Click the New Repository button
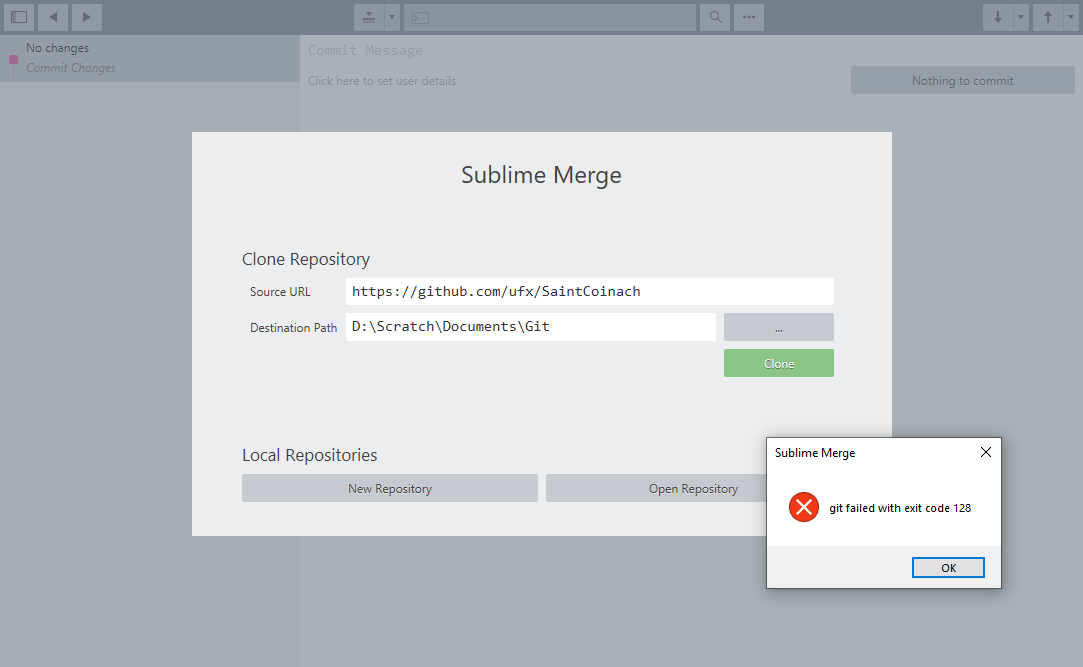Screen dimensions: 1083x667 click(390, 488)
